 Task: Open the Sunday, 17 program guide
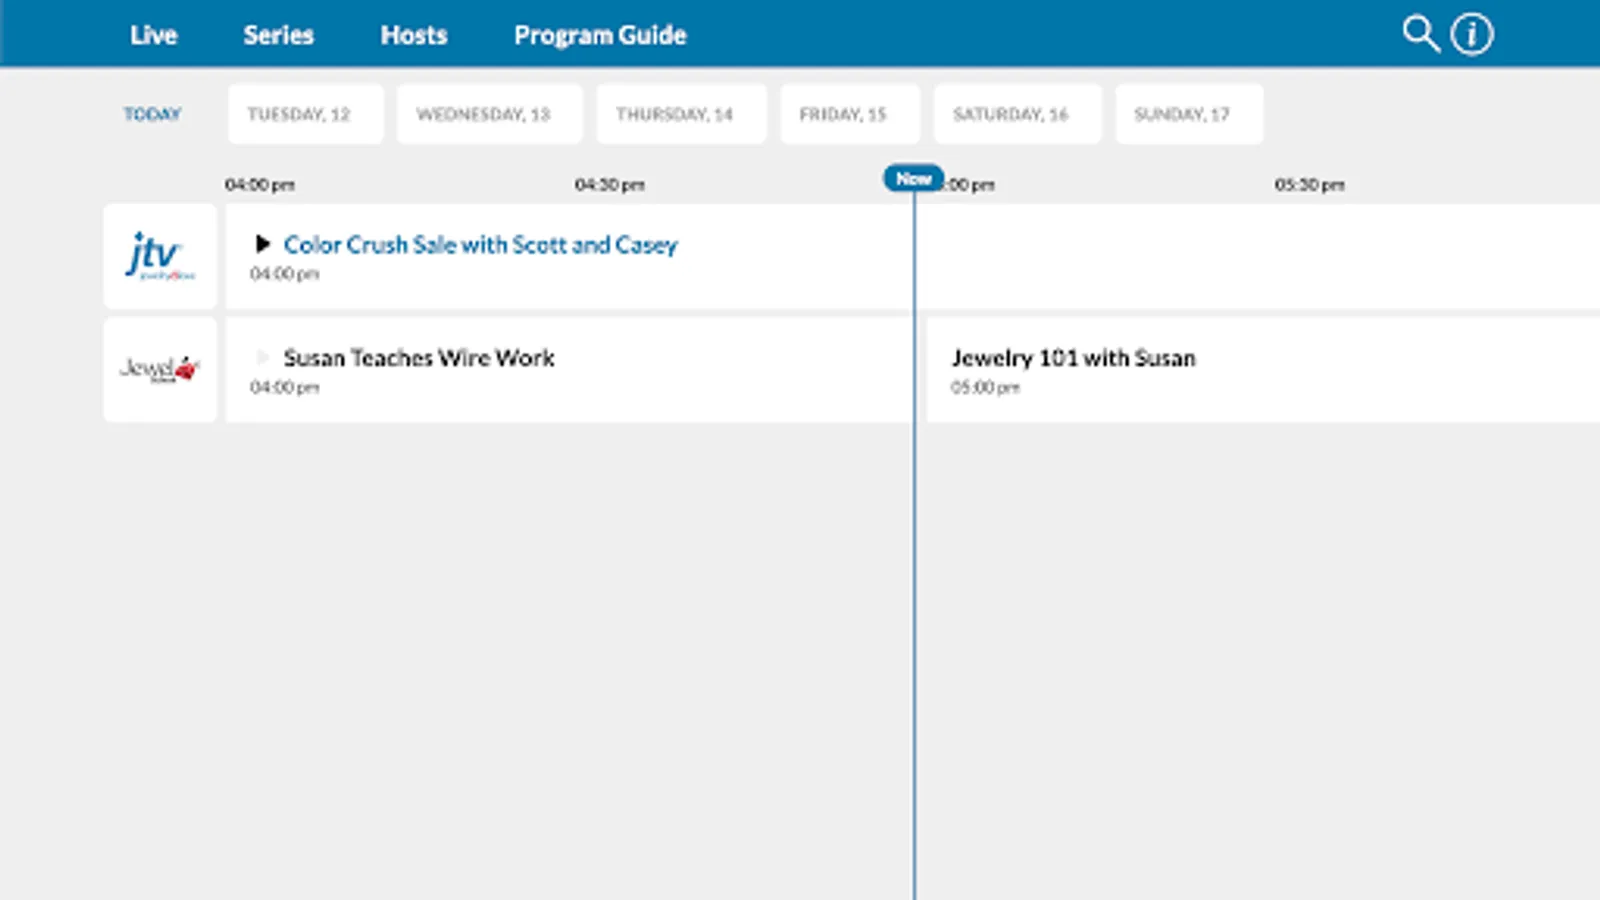click(x=1188, y=113)
